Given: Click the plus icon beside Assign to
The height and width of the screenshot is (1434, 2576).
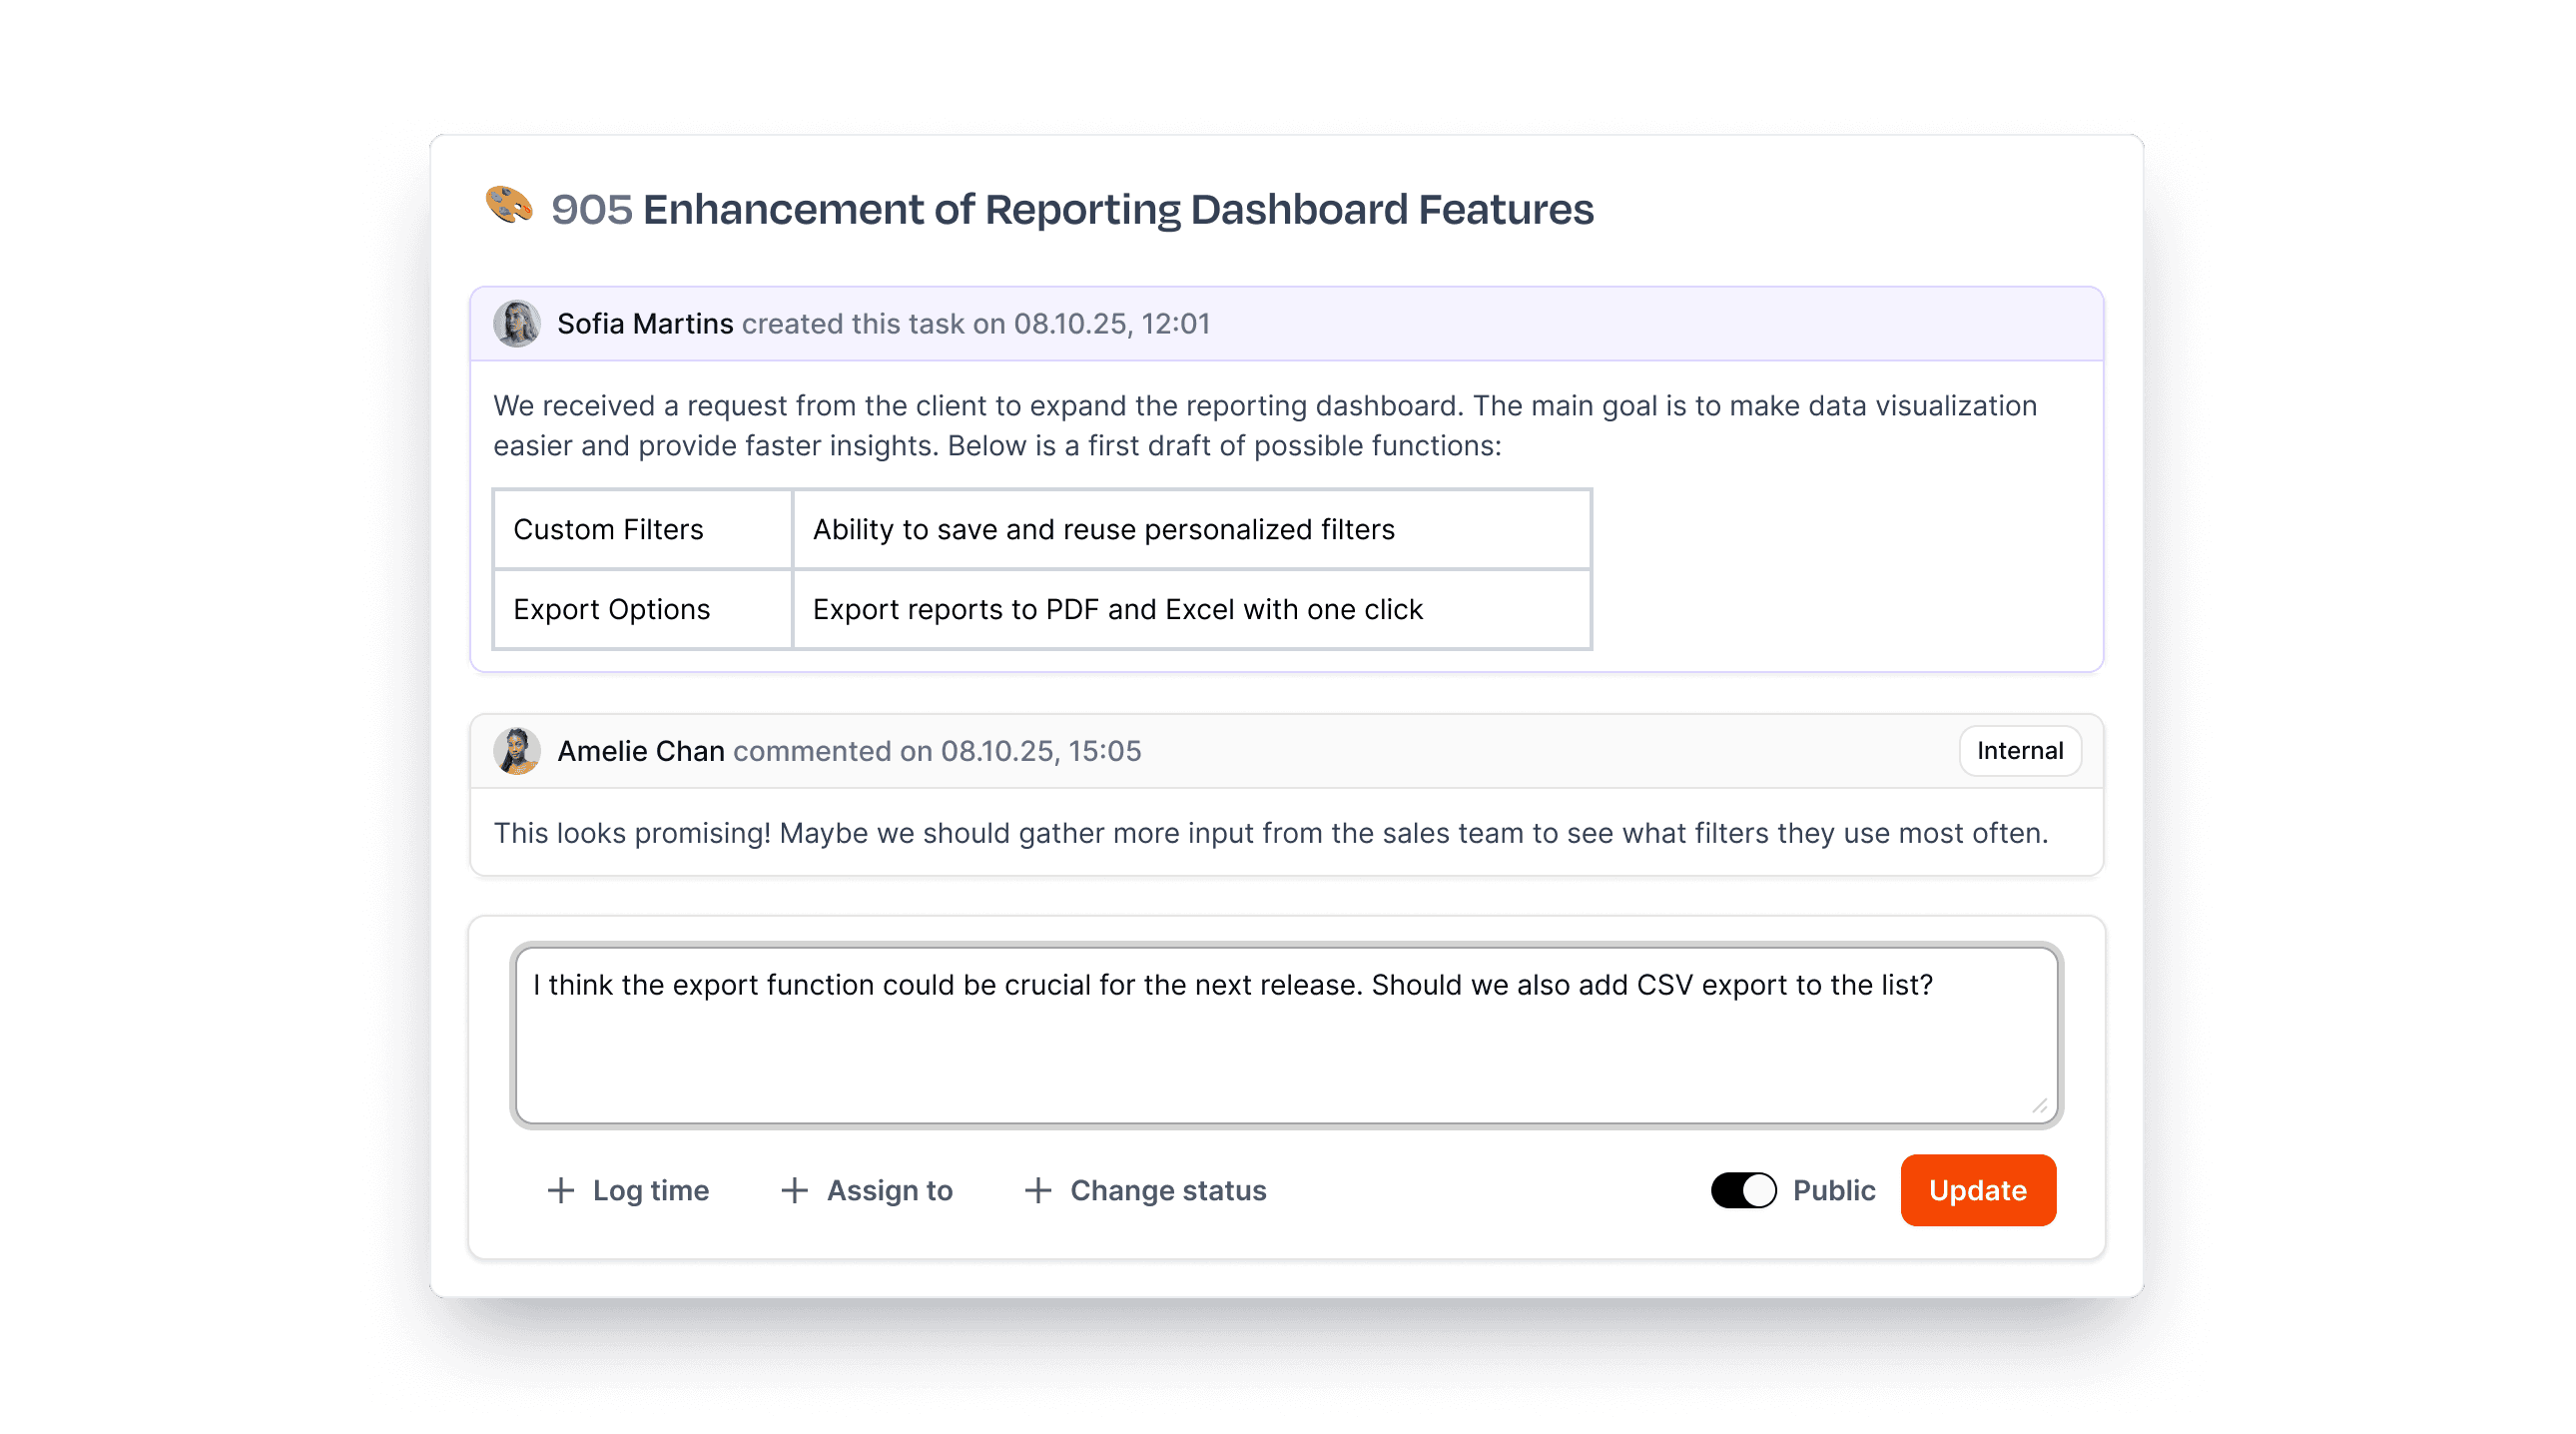Looking at the screenshot, I should (794, 1190).
